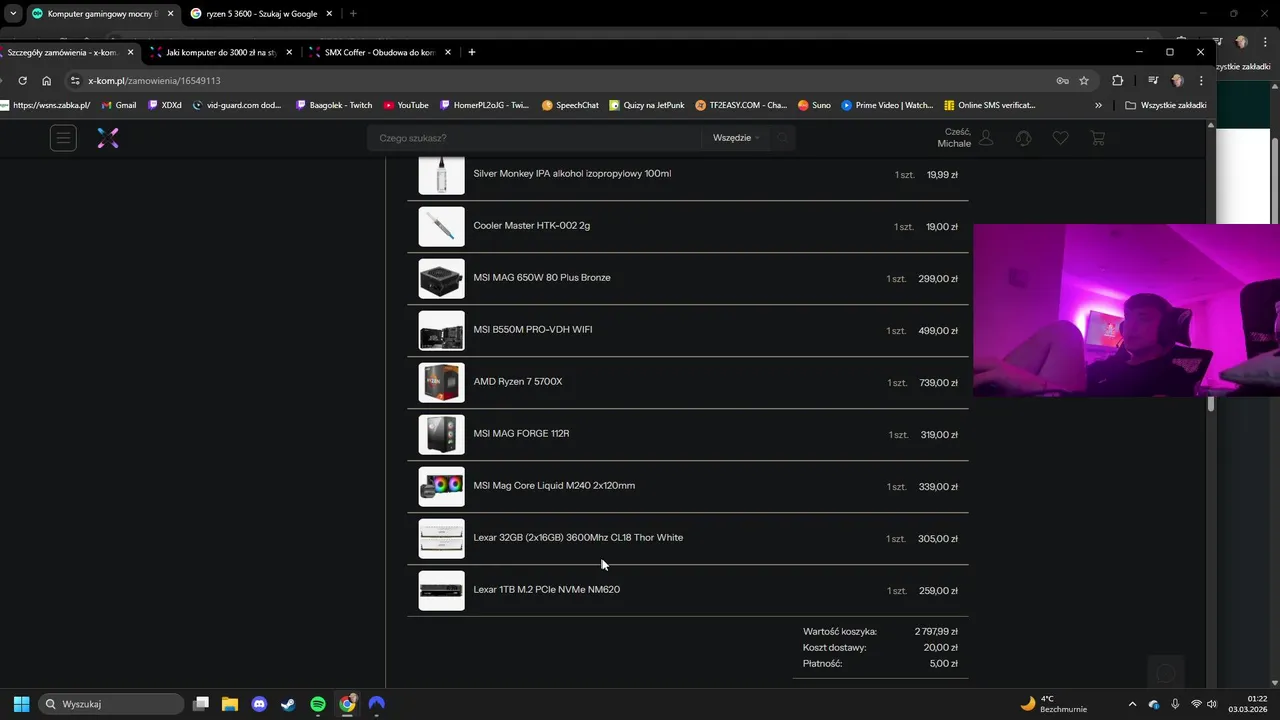
Task: Open the Chrome profile avatar
Action: (x=1177, y=81)
